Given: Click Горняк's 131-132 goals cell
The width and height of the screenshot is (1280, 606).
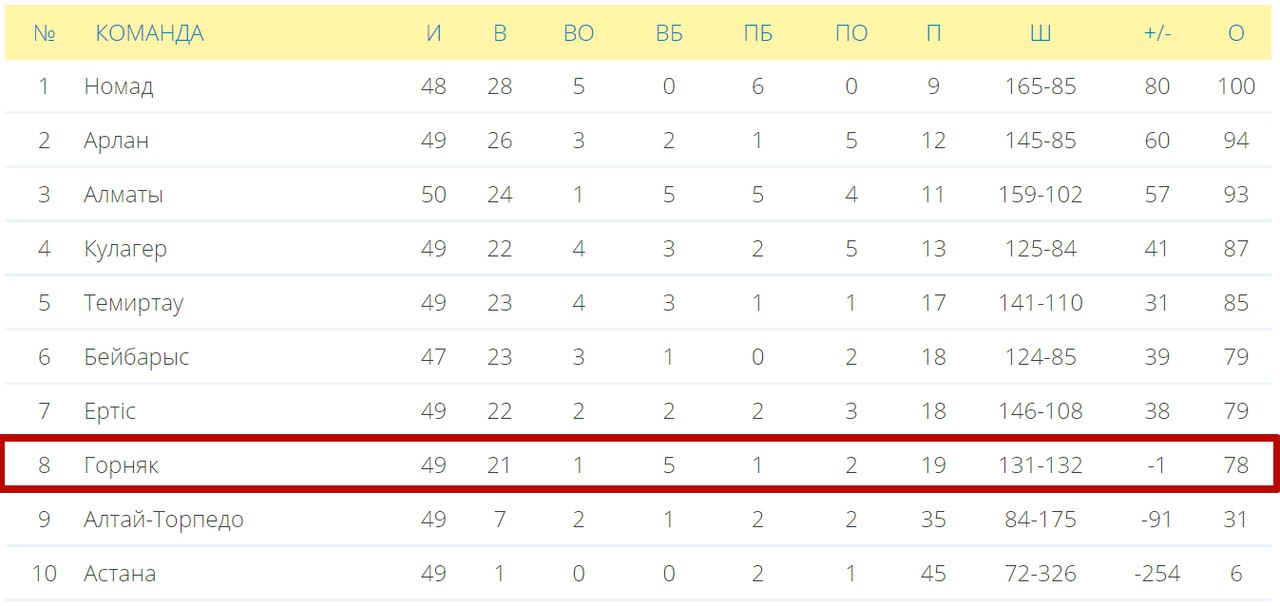Looking at the screenshot, I should [x=1040, y=465].
